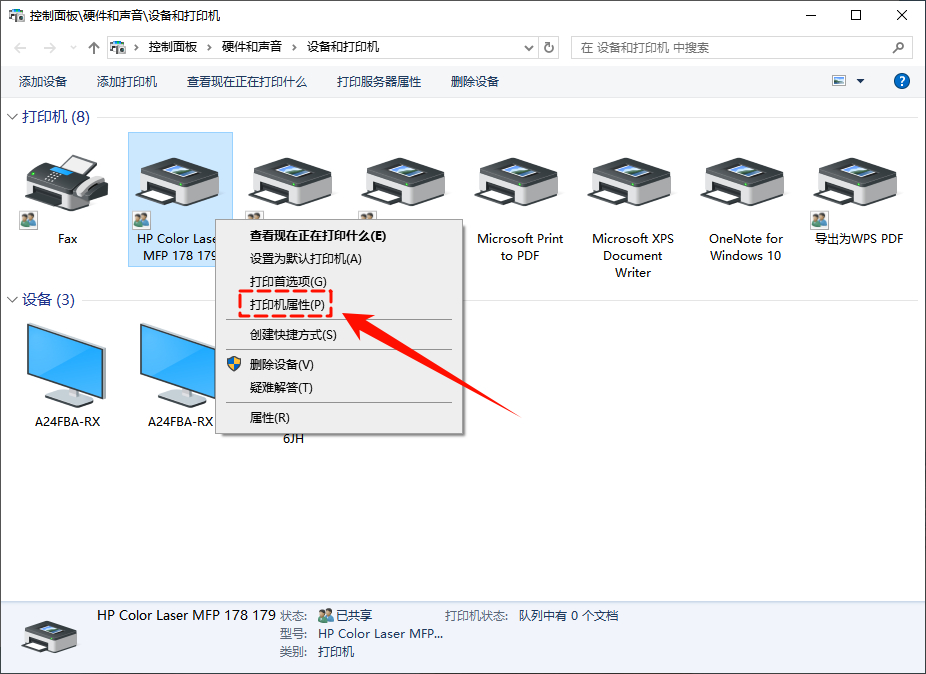Screen dimensions: 926x674
Task: Navigate up one folder level
Action: pyautogui.click(x=92, y=46)
